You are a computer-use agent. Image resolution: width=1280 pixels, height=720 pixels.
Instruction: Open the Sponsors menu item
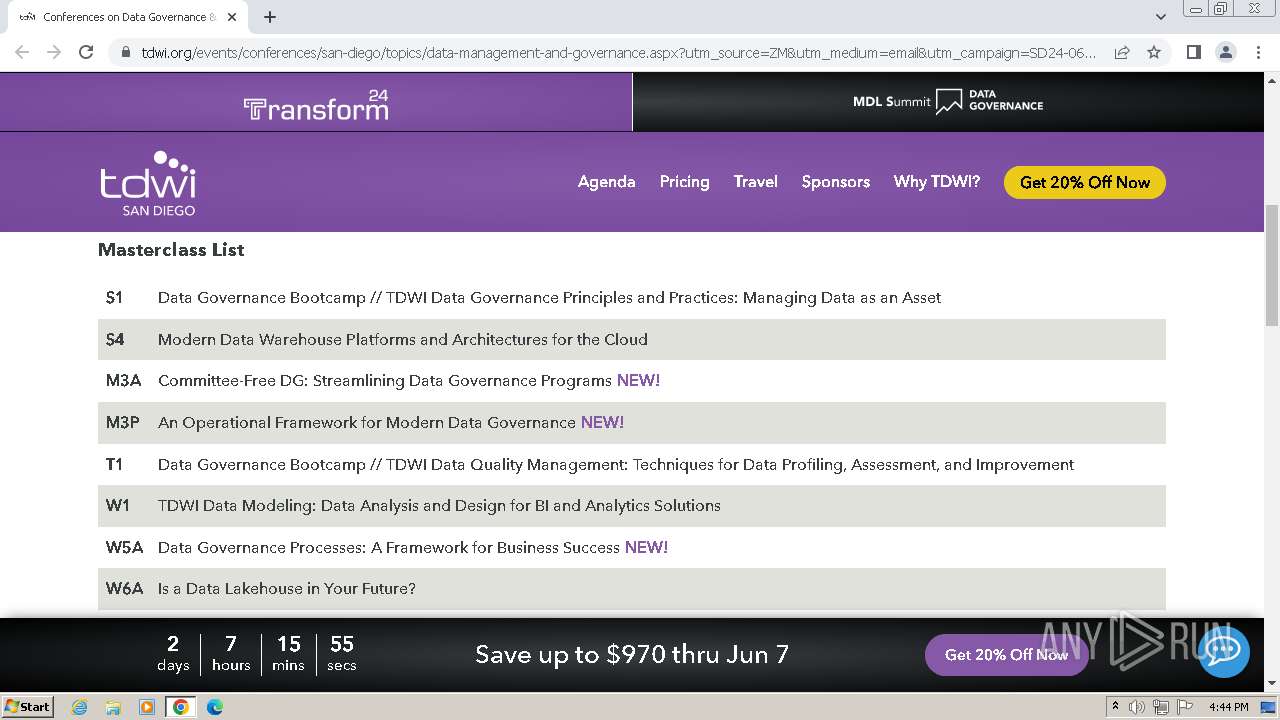[835, 182]
